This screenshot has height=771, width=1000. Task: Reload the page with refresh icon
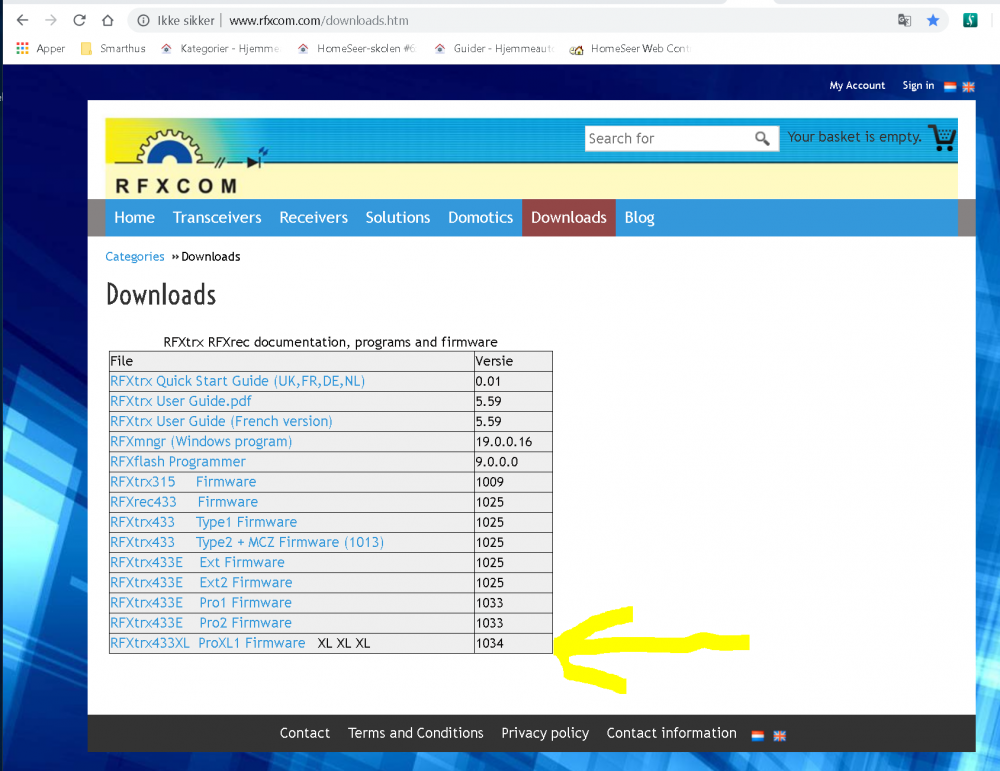(x=79, y=20)
